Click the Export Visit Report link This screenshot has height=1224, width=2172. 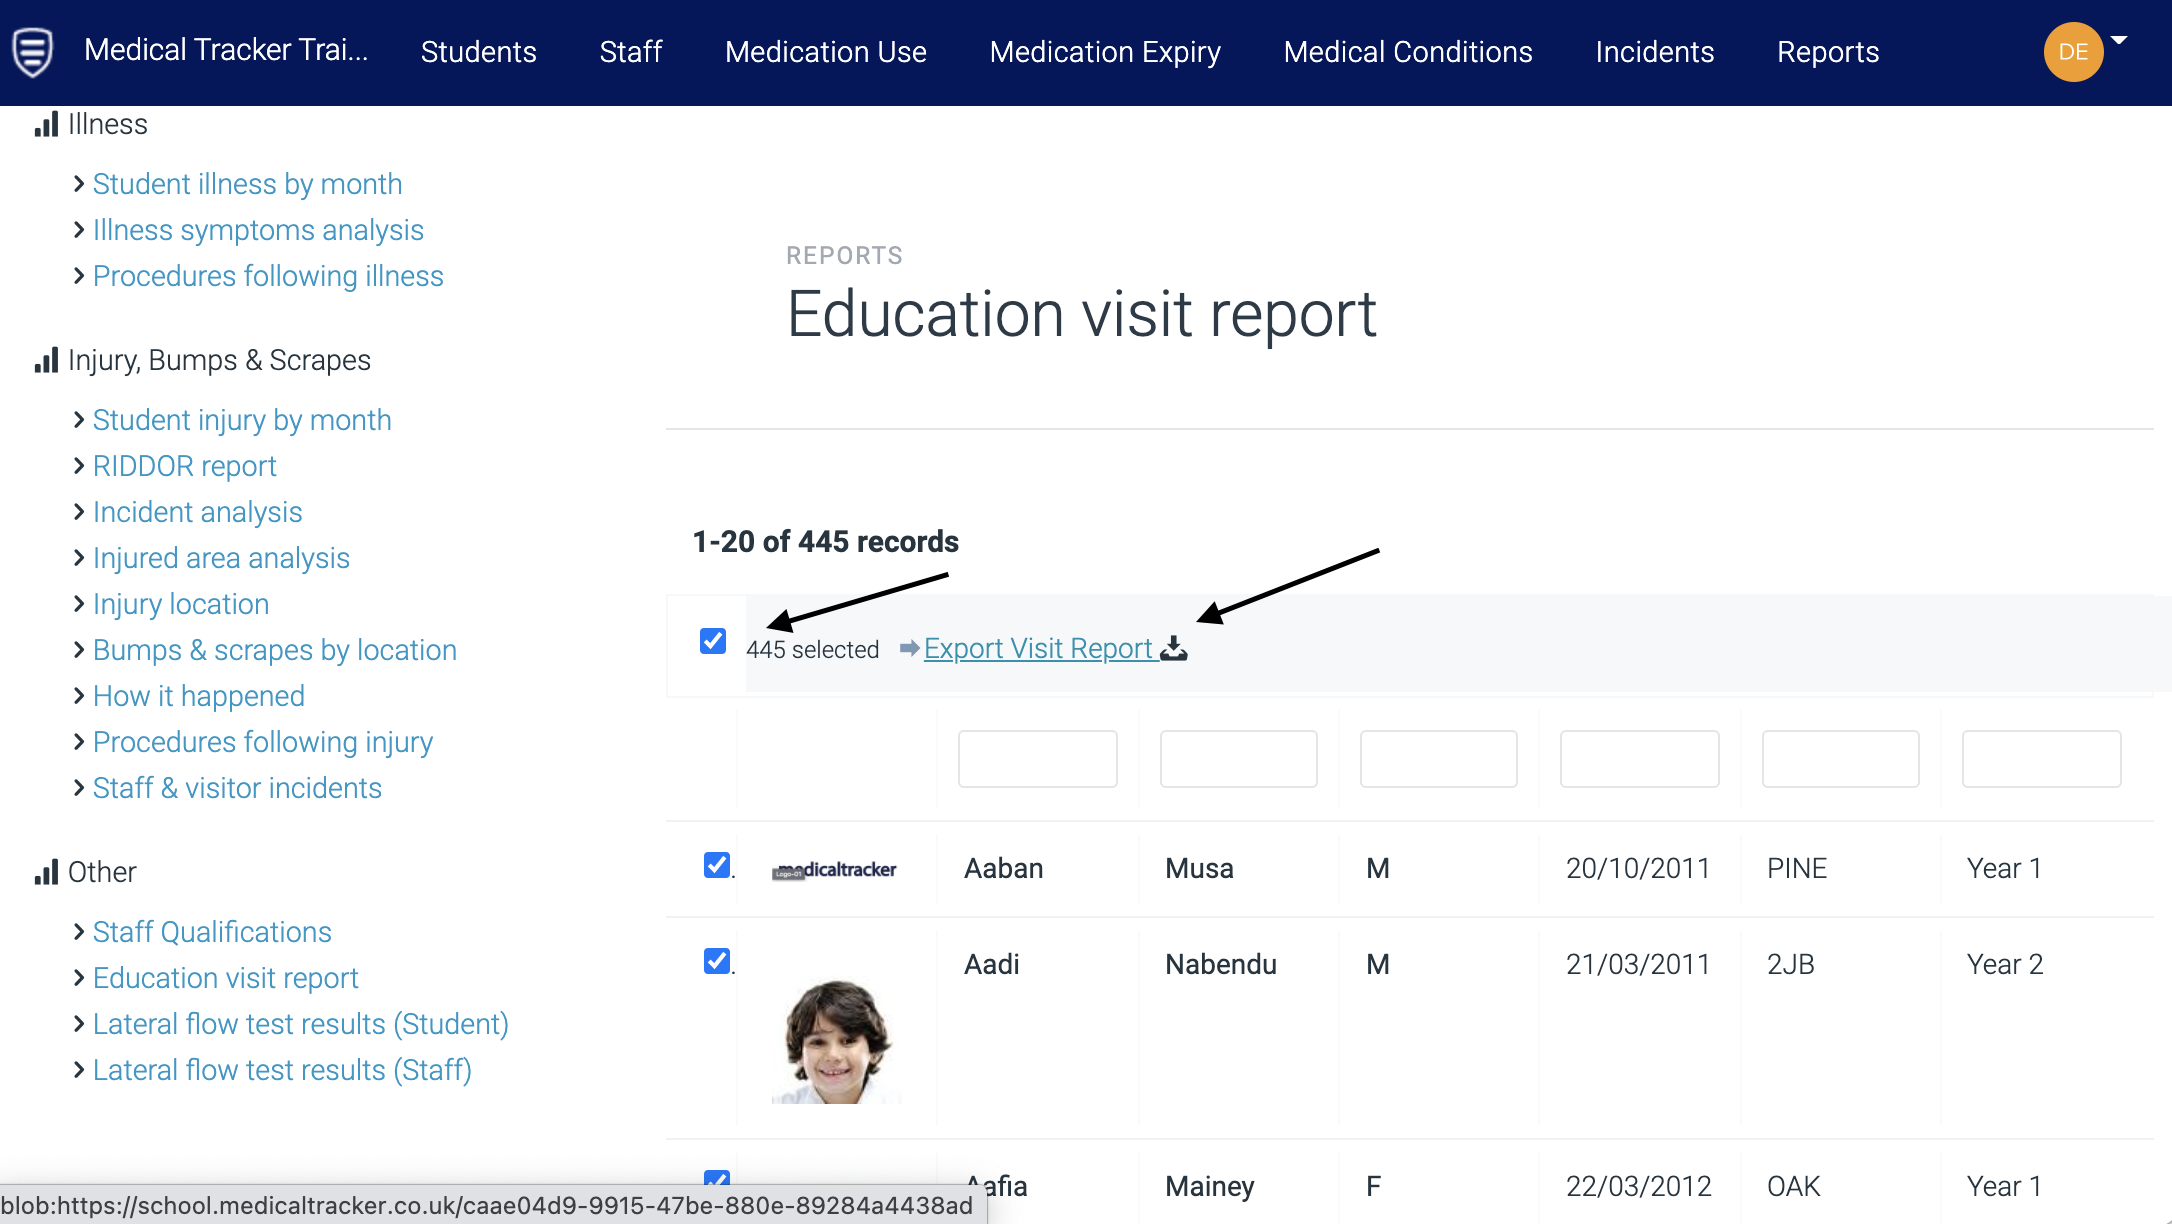1038,649
